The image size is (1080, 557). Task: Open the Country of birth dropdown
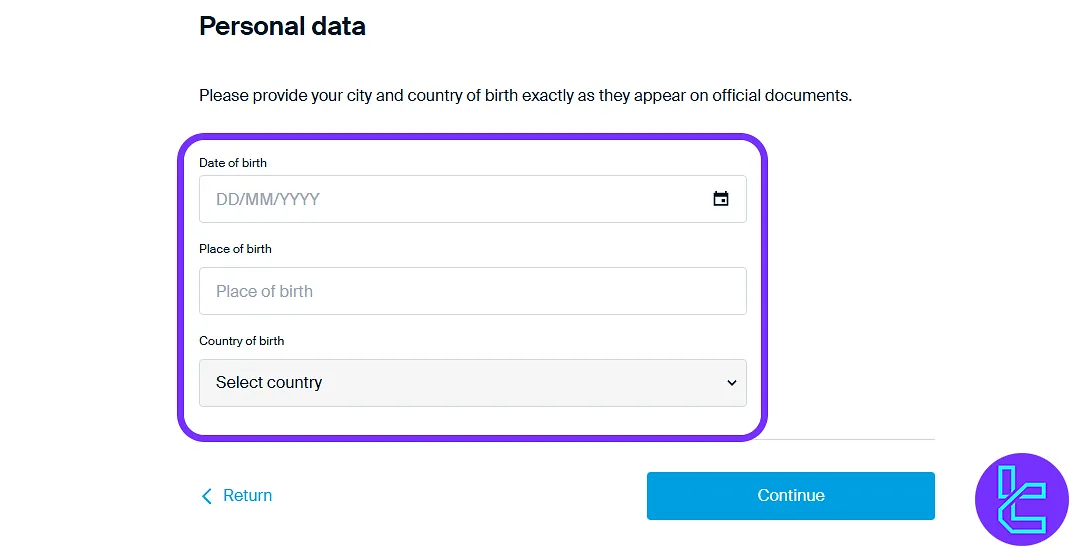tap(472, 383)
